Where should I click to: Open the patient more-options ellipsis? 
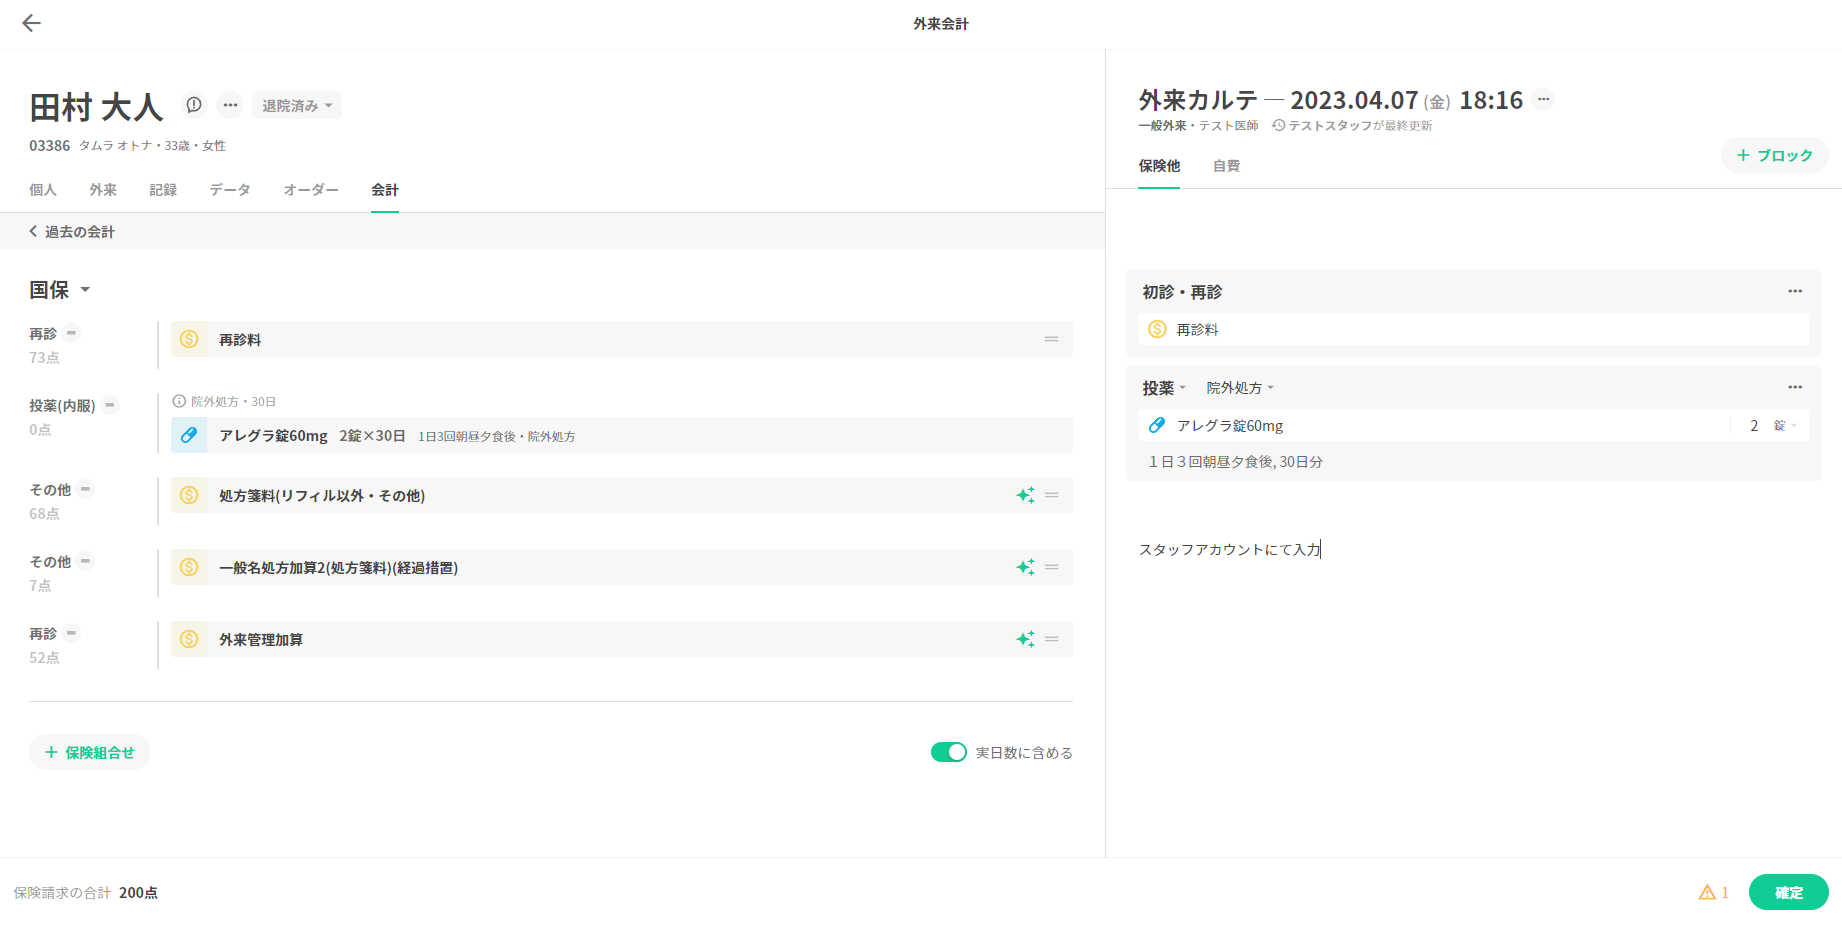click(230, 105)
